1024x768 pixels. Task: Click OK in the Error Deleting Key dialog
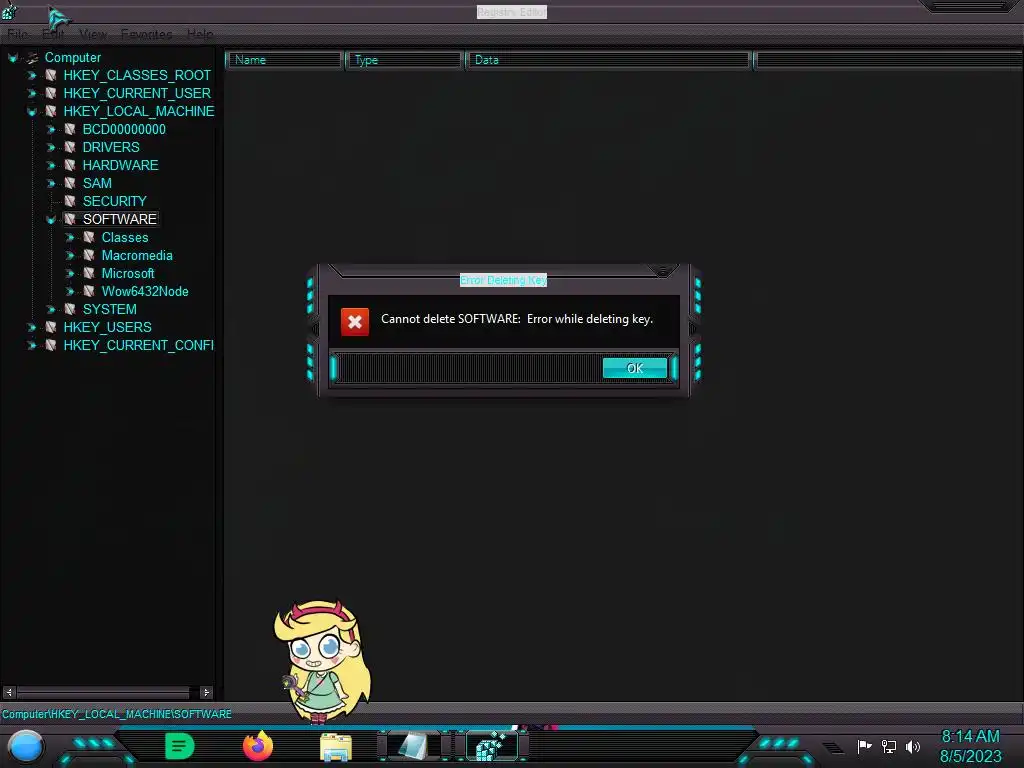635,368
